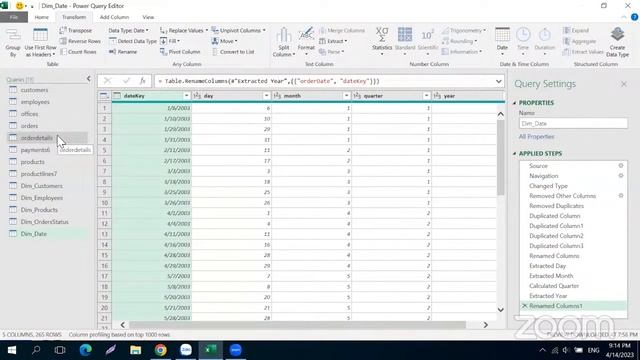Select the offices query
Screen dimensions: 640x360
[29, 114]
